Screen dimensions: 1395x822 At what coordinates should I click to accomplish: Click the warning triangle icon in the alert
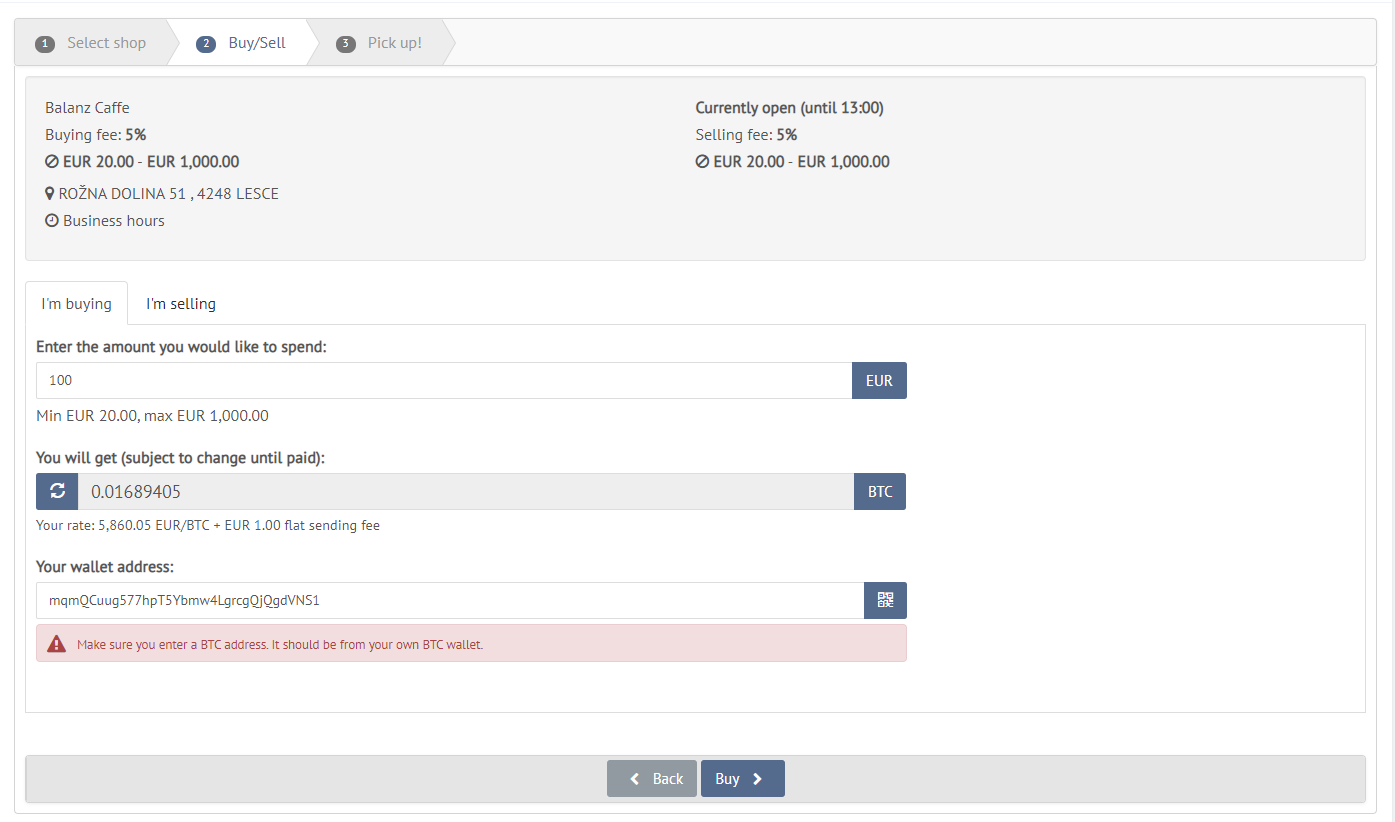pos(57,644)
